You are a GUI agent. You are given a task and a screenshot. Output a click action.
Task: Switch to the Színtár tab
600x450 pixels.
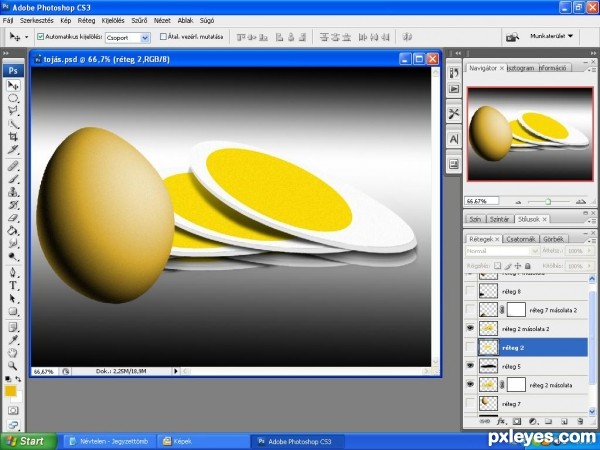(499, 219)
